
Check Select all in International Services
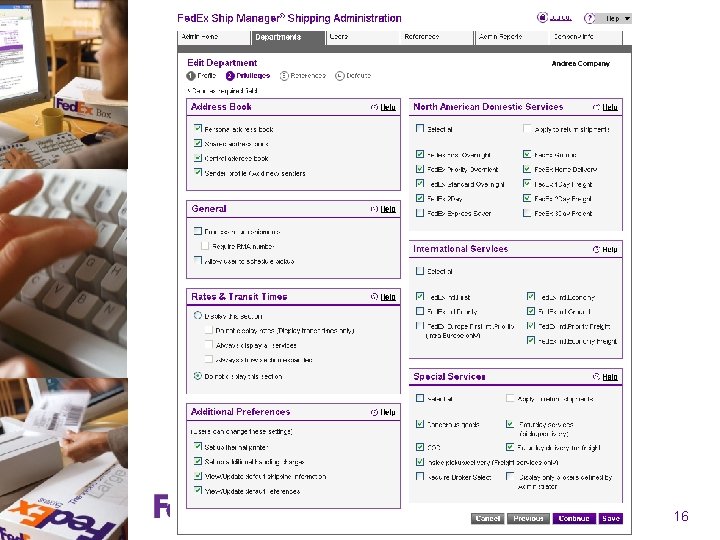(420, 271)
